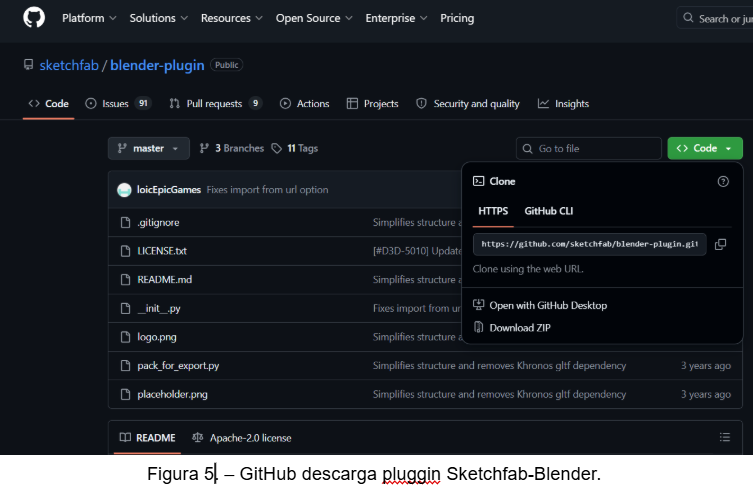Open the master branch selector dropdown
Viewport: 753px width, 487px height.
(148, 148)
